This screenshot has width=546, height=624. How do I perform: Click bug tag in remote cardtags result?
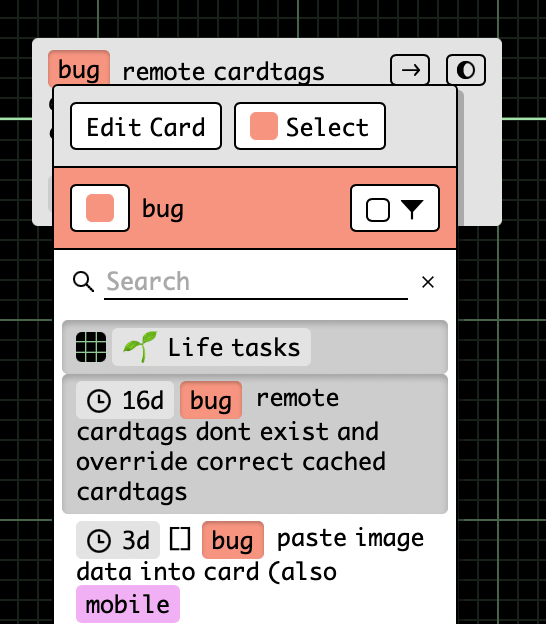tap(211, 400)
